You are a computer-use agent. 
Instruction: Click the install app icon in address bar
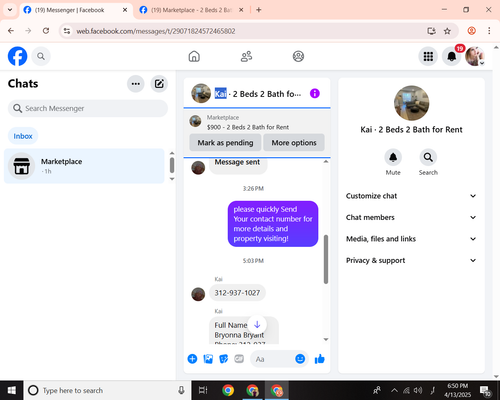pyautogui.click(x=432, y=31)
